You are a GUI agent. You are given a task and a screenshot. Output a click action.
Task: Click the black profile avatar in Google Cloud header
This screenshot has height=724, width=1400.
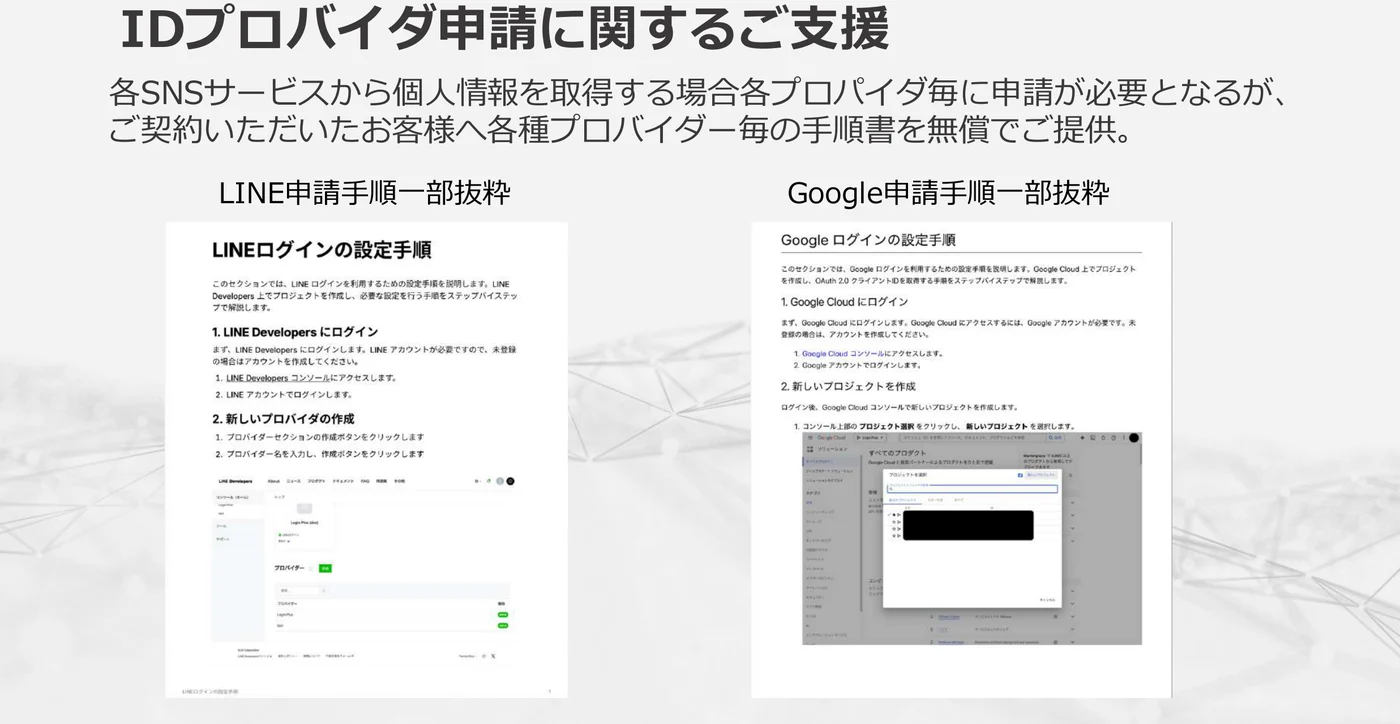pos(1133,438)
